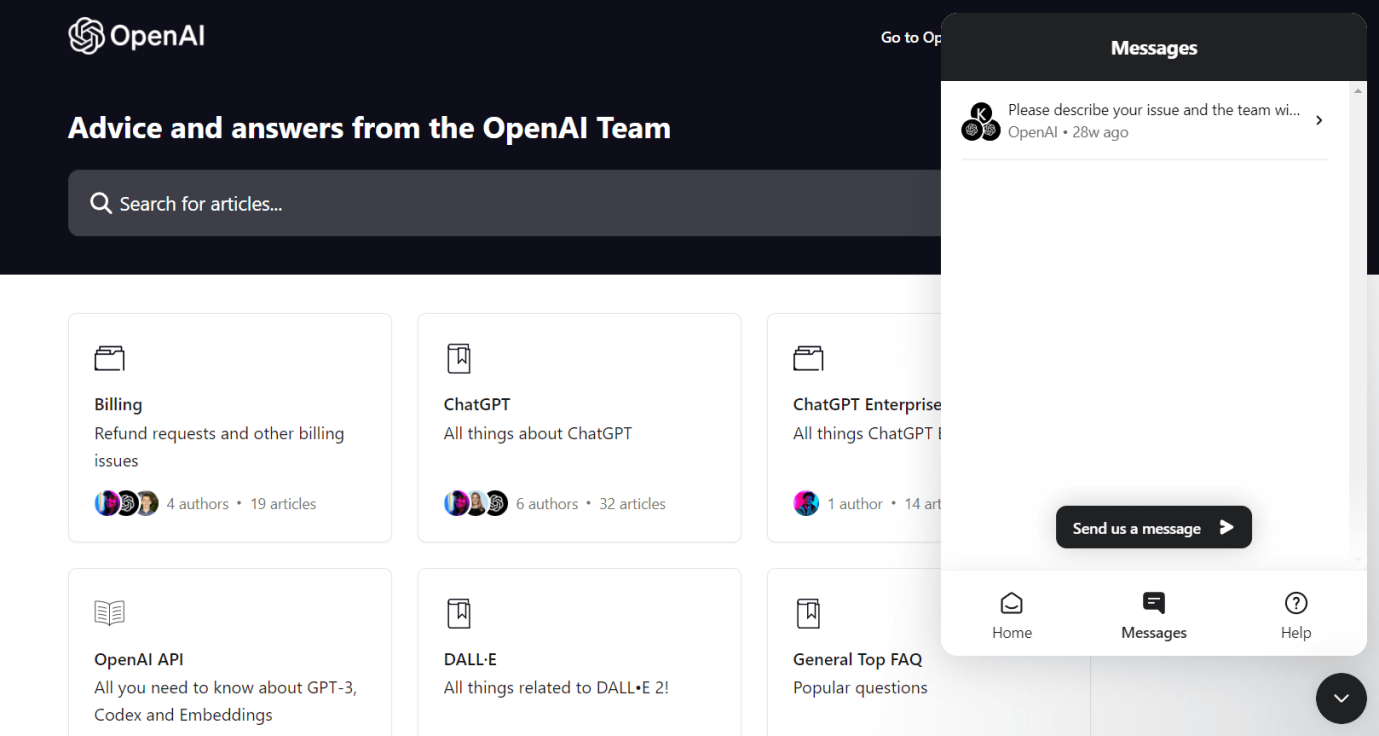The height and width of the screenshot is (736, 1379).
Task: Click the OpenAI logo in header
Action: [136, 37]
